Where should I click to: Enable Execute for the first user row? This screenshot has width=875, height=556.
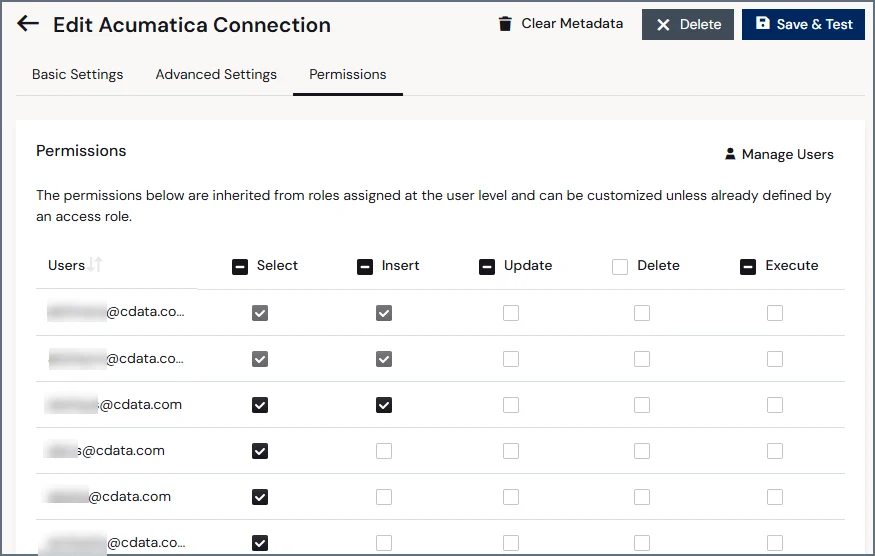(x=775, y=313)
